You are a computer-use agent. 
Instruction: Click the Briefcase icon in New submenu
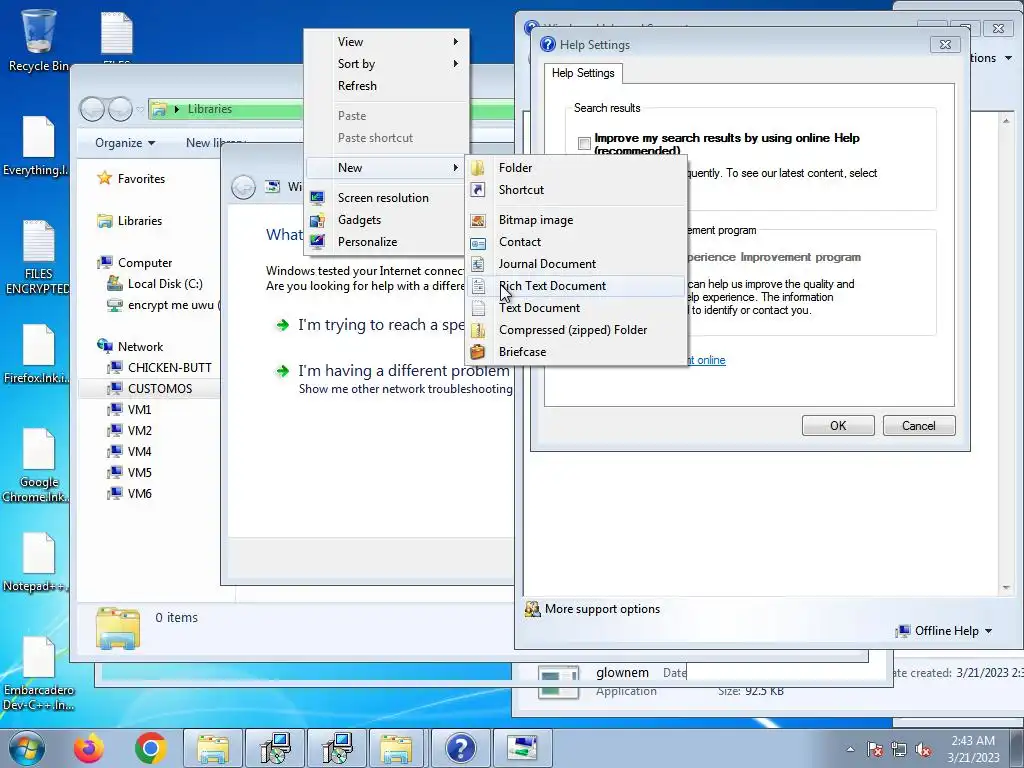478,352
